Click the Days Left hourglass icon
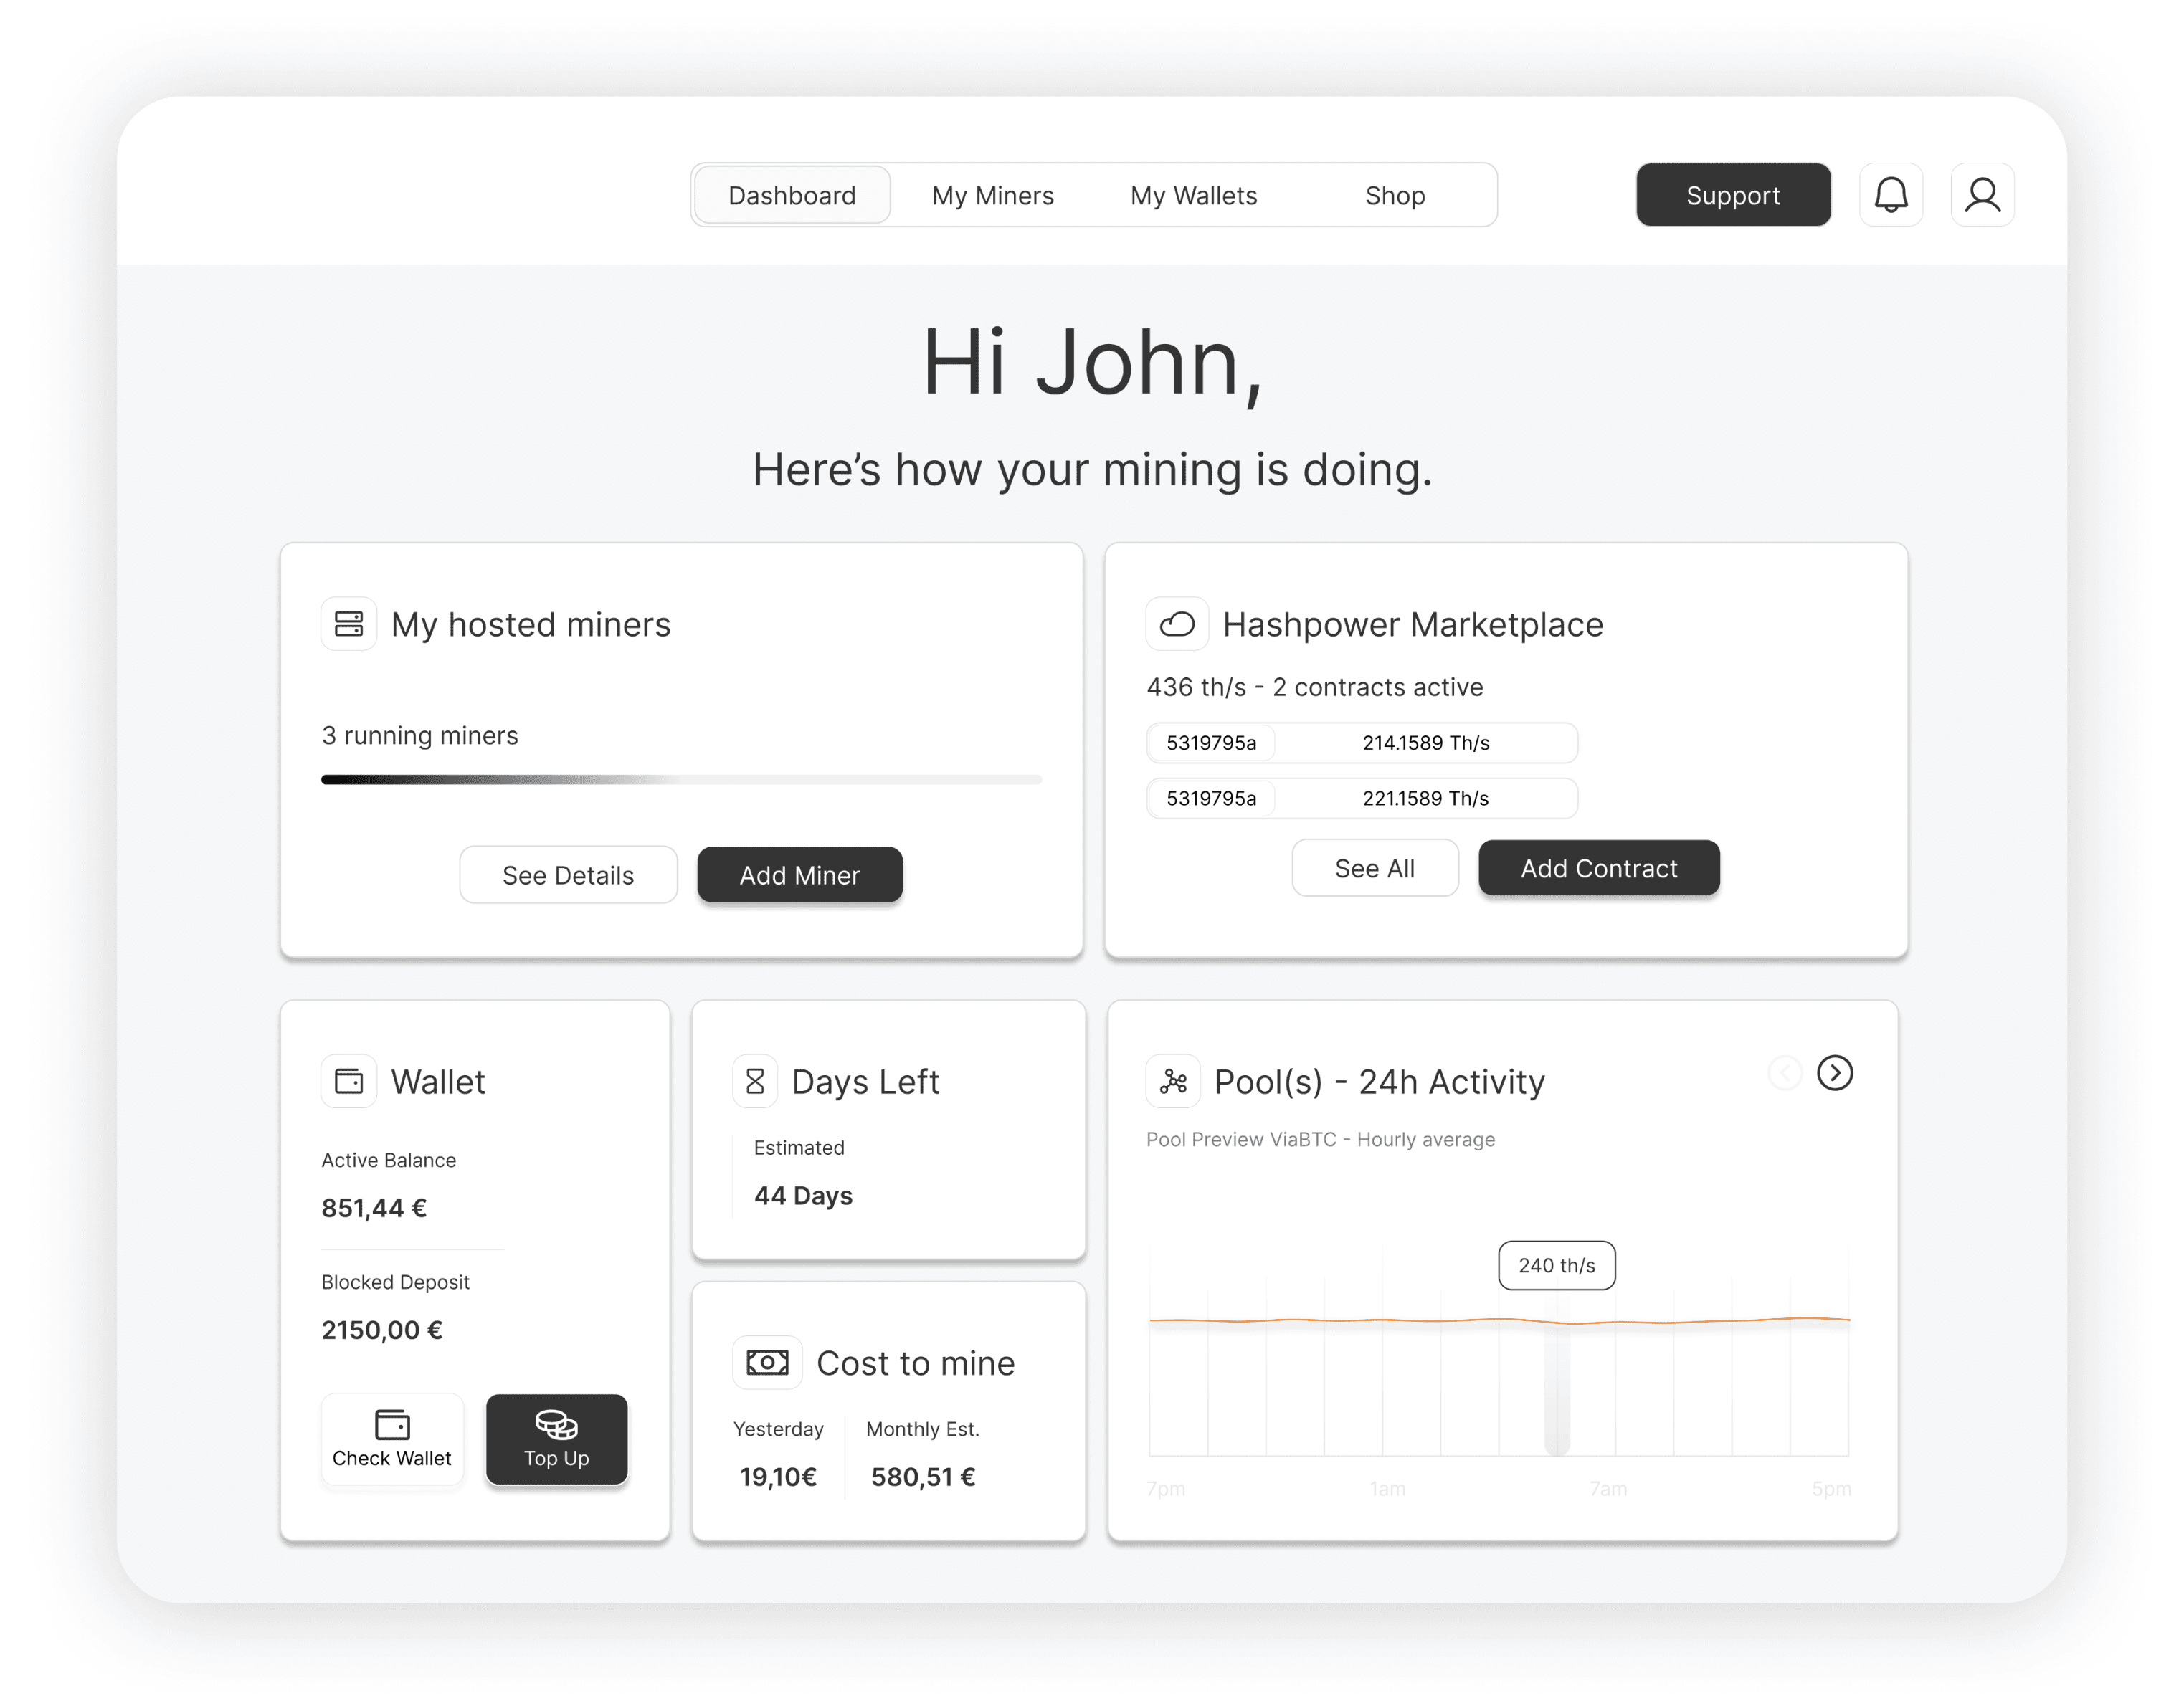This screenshot has width=2184, height=1706. [755, 1081]
